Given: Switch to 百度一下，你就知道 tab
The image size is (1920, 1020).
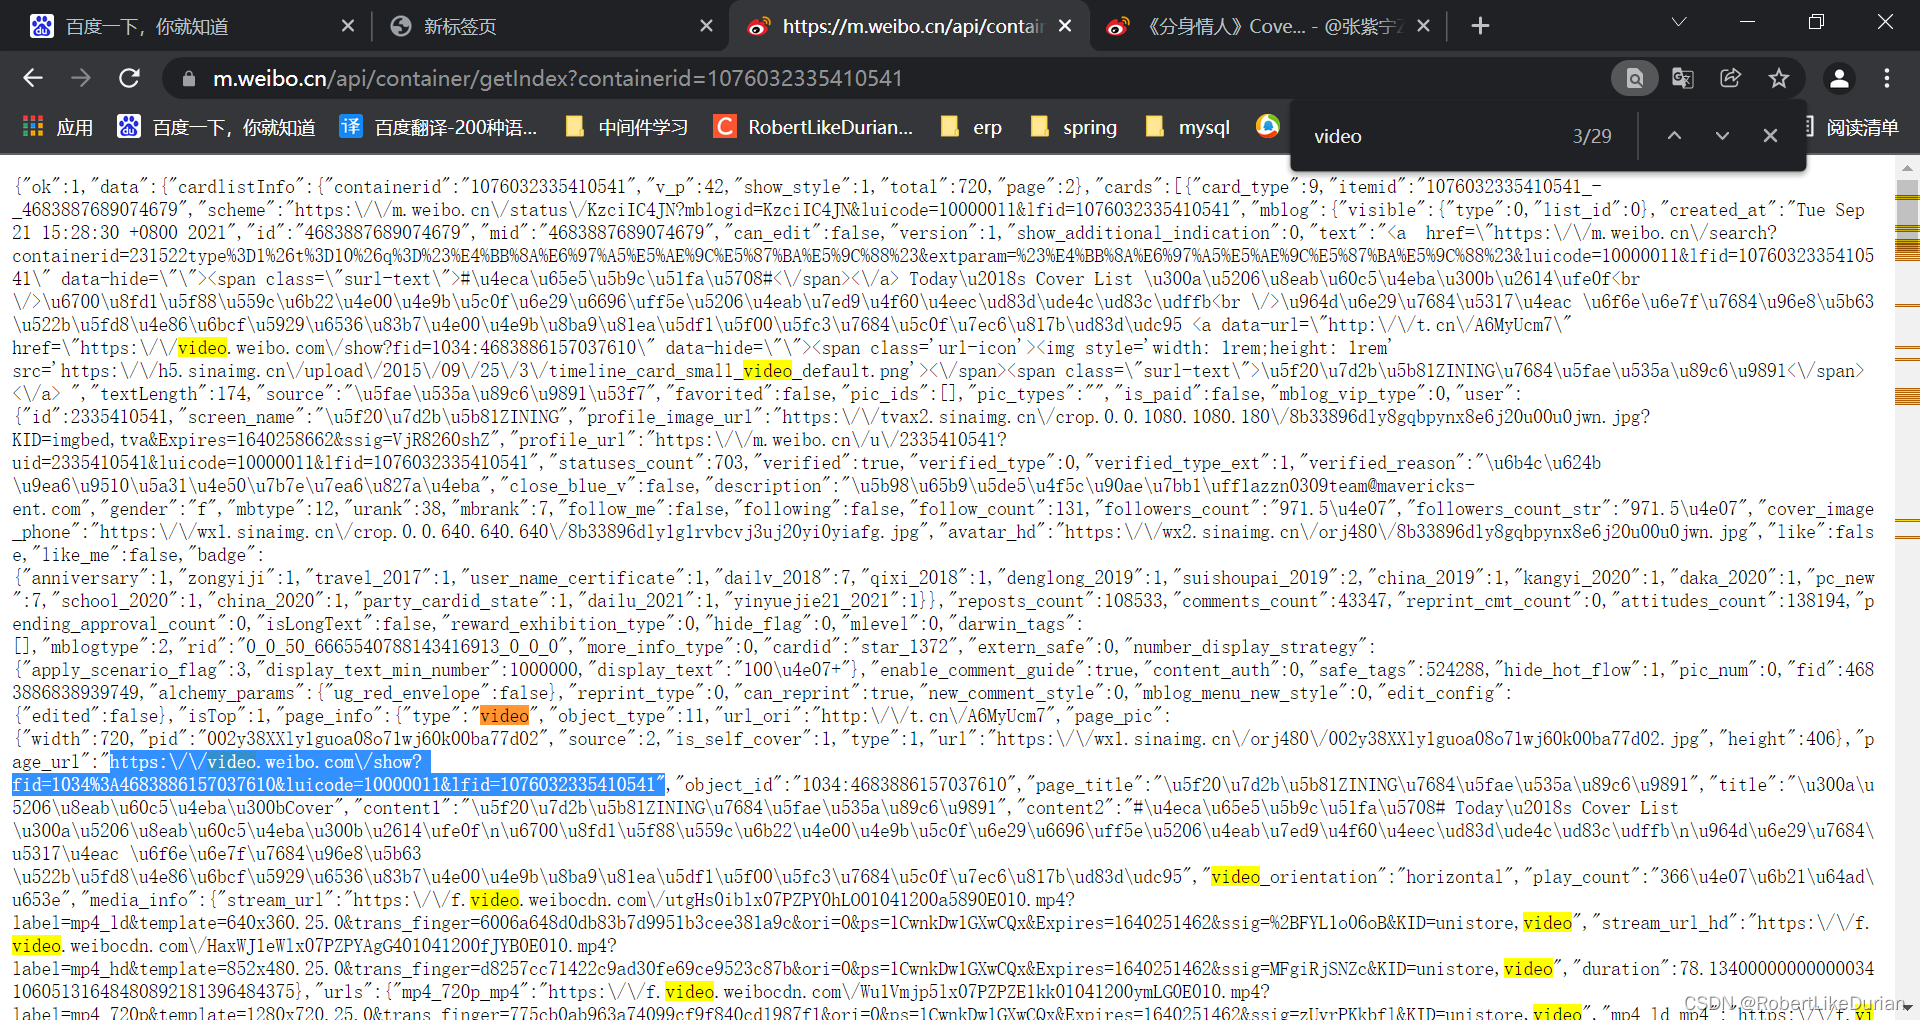Looking at the screenshot, I should pos(191,26).
